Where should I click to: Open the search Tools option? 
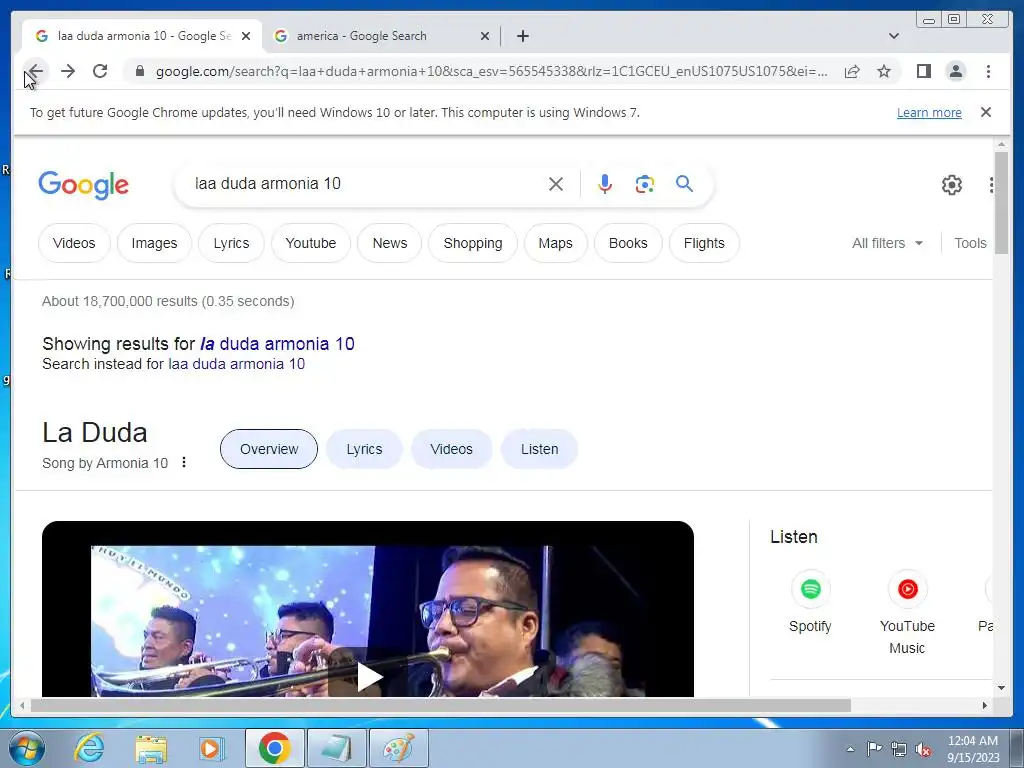pyautogui.click(x=970, y=243)
